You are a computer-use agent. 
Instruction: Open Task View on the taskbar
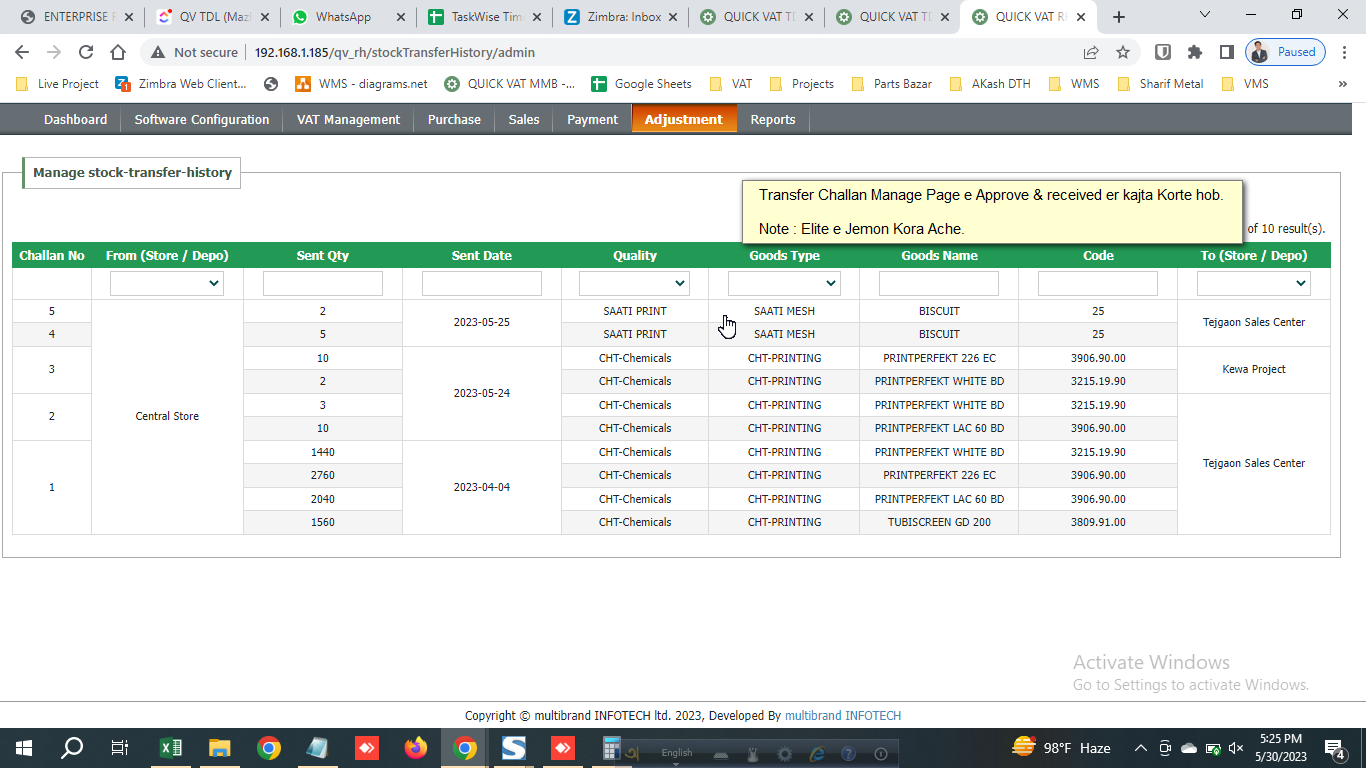tap(120, 748)
